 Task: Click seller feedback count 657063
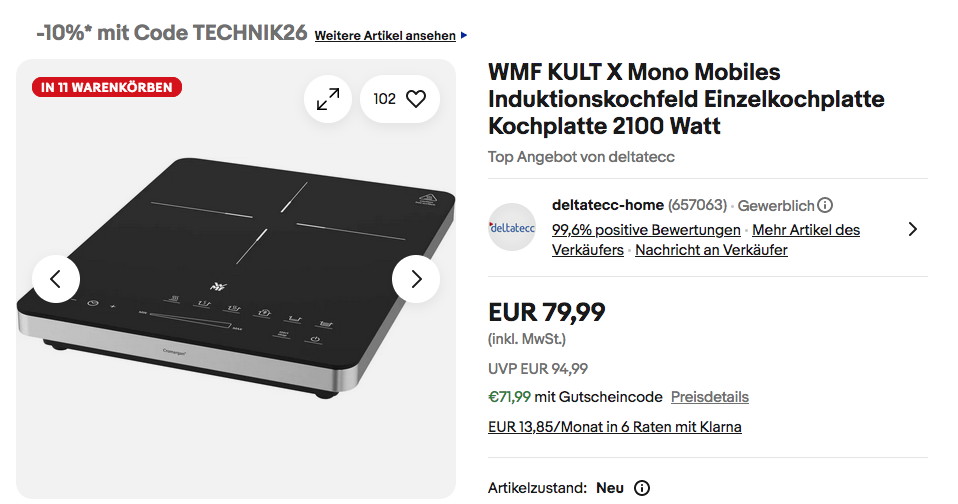tap(697, 205)
